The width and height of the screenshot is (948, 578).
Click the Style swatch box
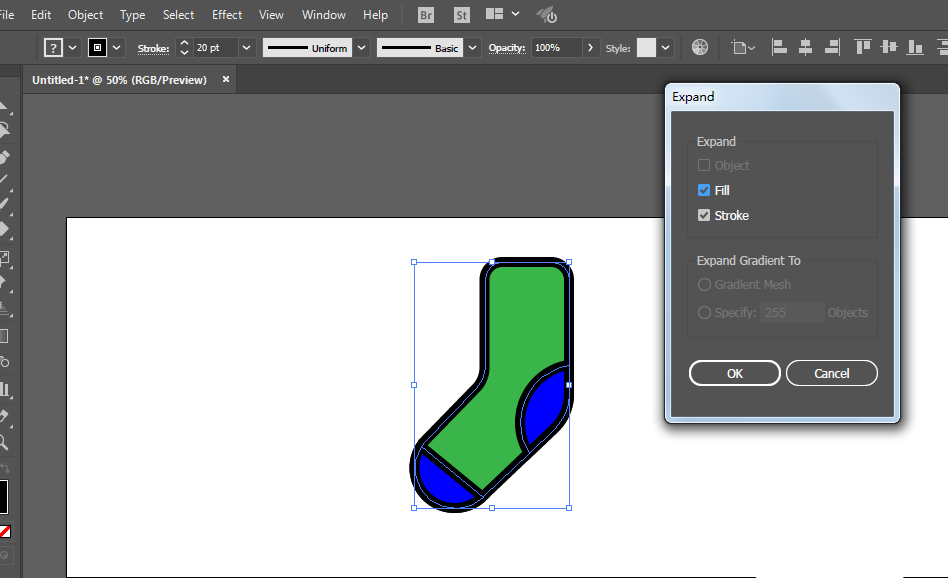point(646,48)
